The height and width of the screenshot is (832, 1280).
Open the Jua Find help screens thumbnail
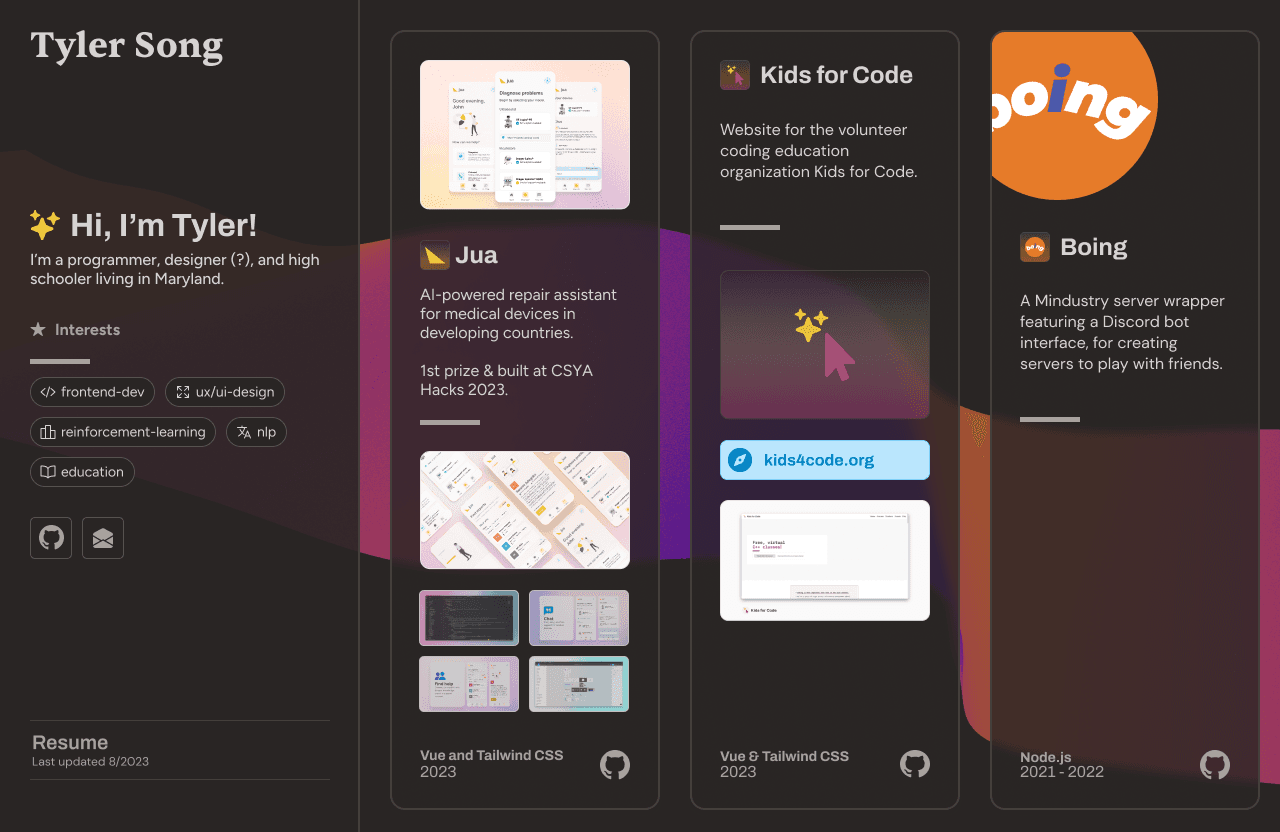pos(469,684)
